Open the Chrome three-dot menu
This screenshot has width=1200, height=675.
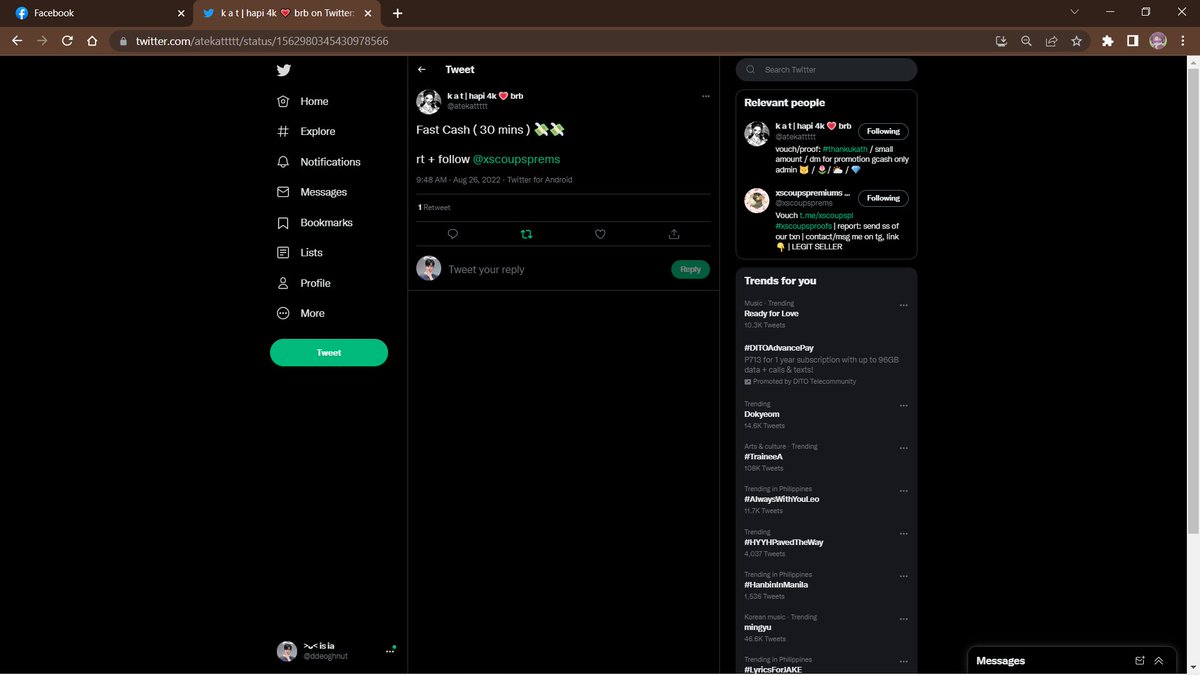point(1184,41)
